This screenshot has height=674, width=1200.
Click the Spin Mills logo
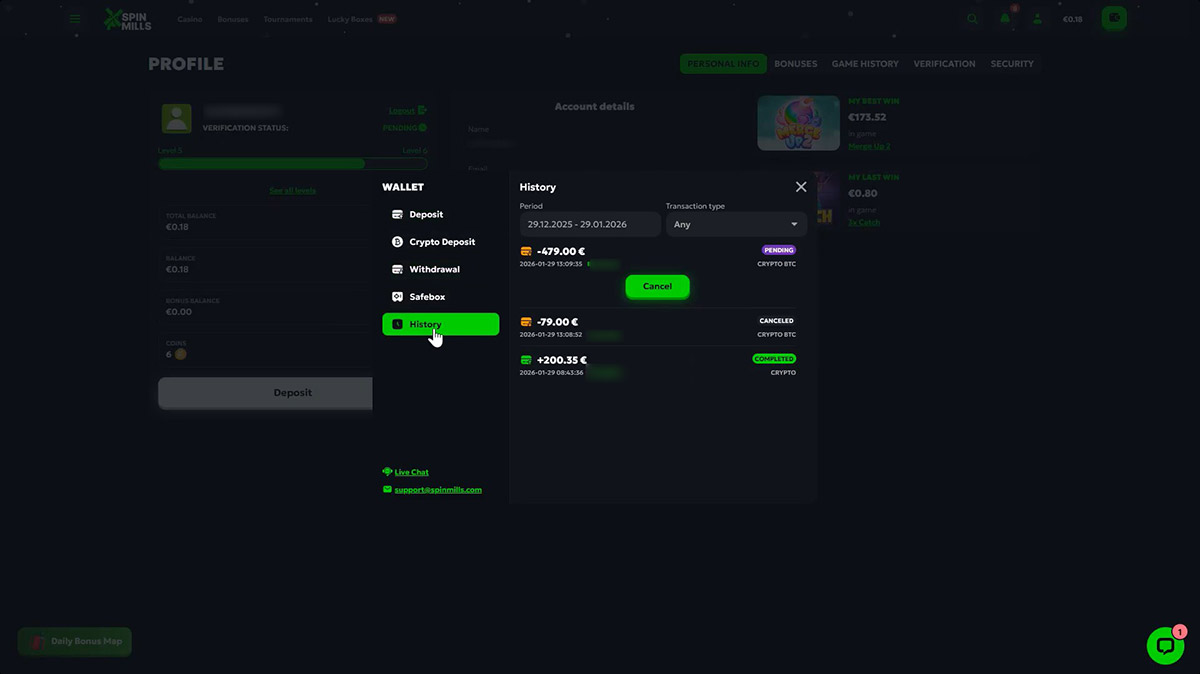tap(128, 19)
